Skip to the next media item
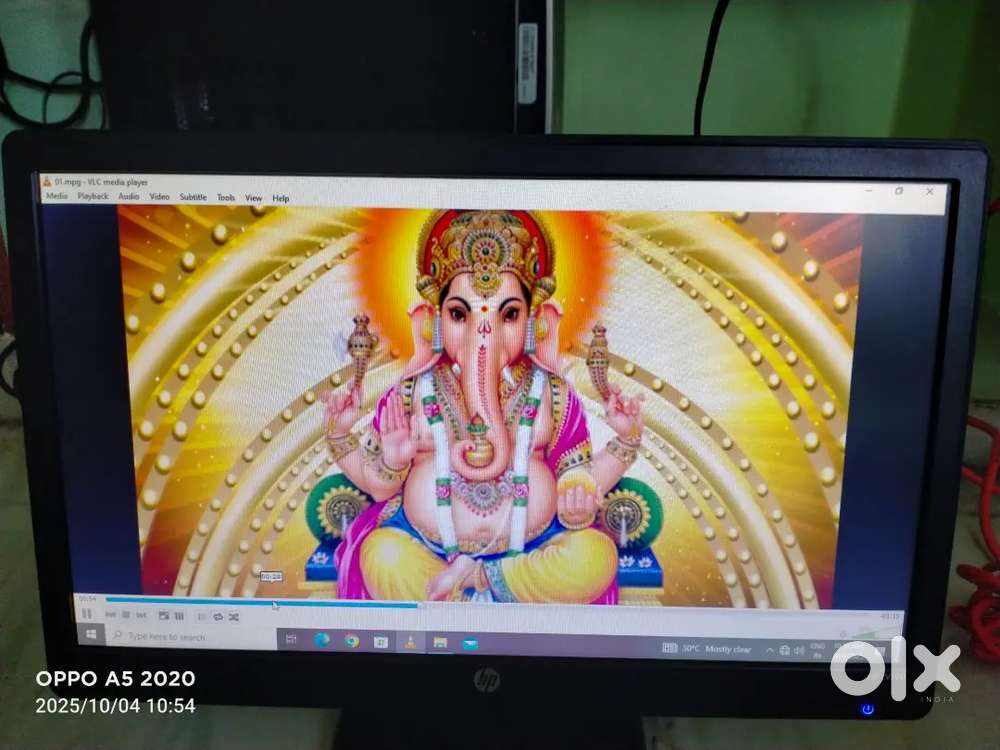Image resolution: width=1000 pixels, height=750 pixels. (x=142, y=615)
